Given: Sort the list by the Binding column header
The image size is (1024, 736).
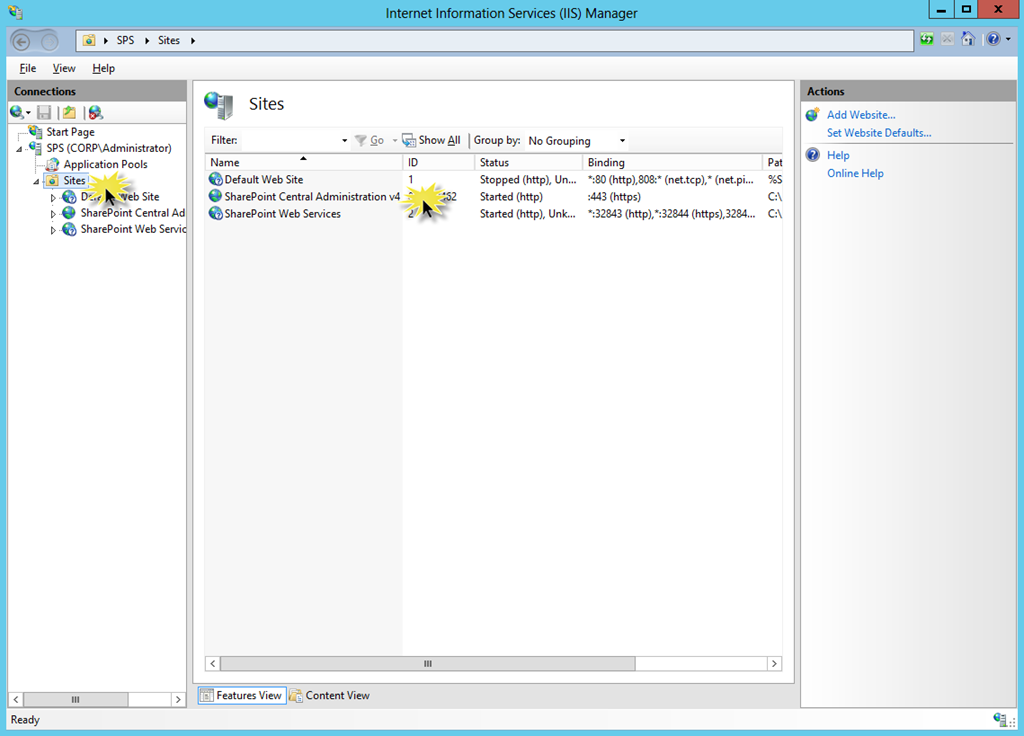Looking at the screenshot, I should point(672,162).
